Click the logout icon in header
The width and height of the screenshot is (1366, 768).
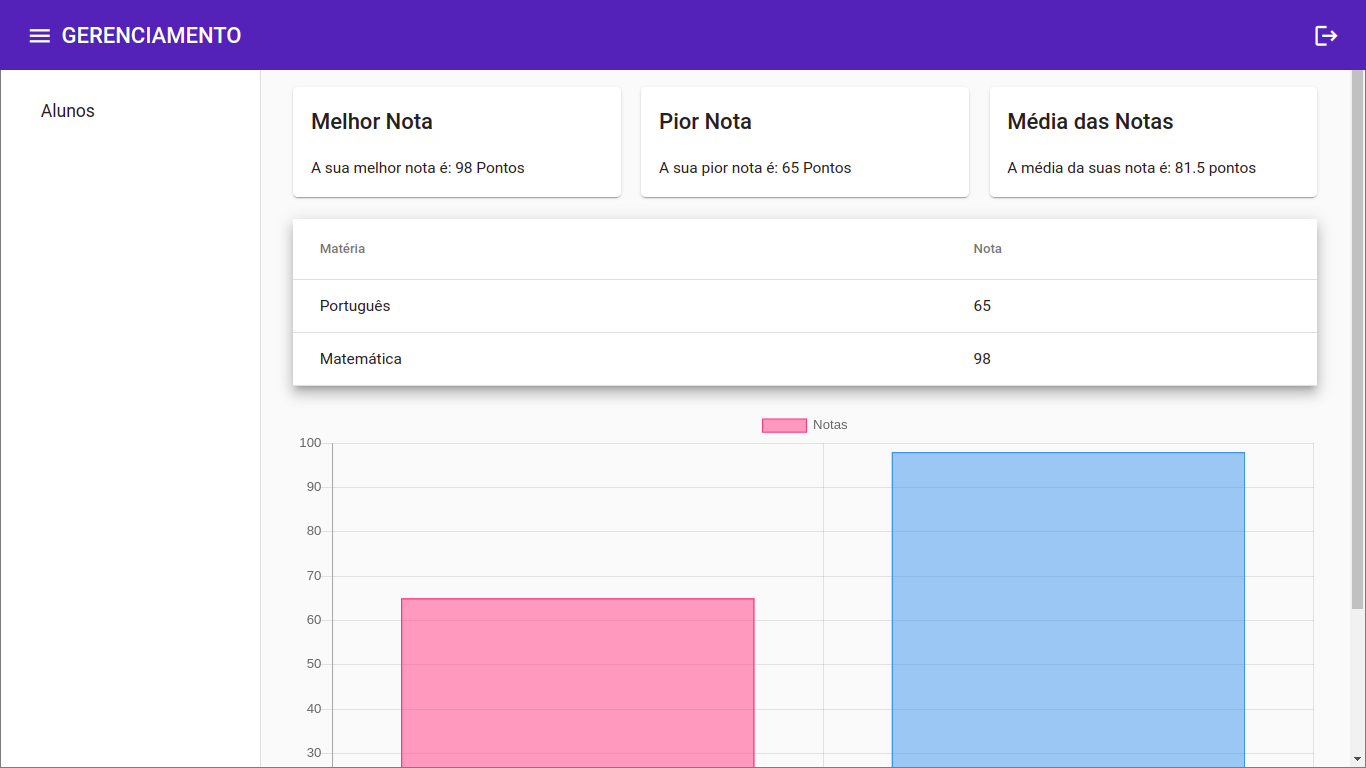1326,36
